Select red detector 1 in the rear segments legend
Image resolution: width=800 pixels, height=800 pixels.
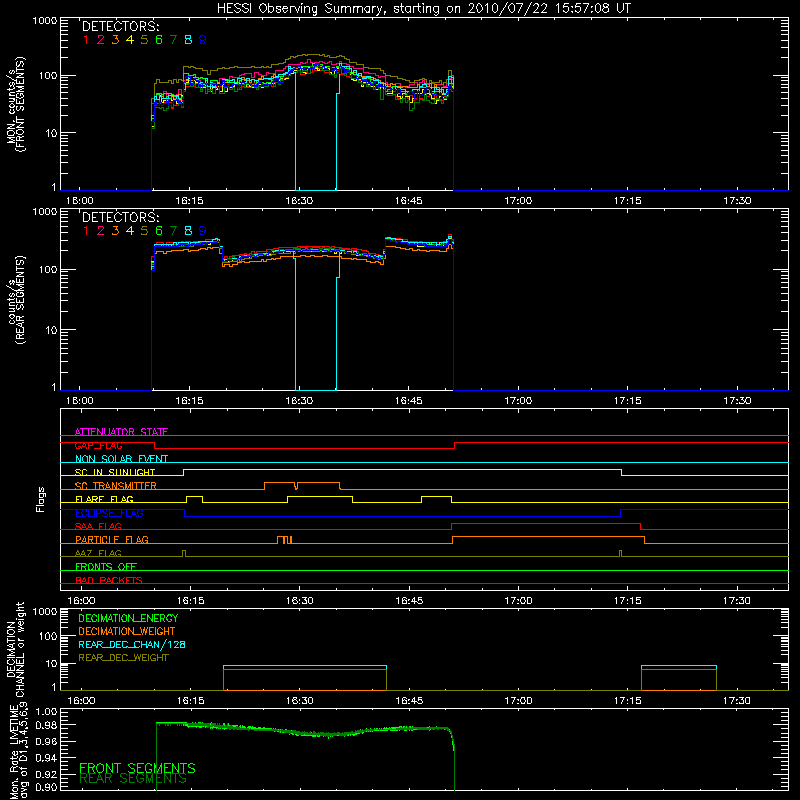click(x=86, y=231)
